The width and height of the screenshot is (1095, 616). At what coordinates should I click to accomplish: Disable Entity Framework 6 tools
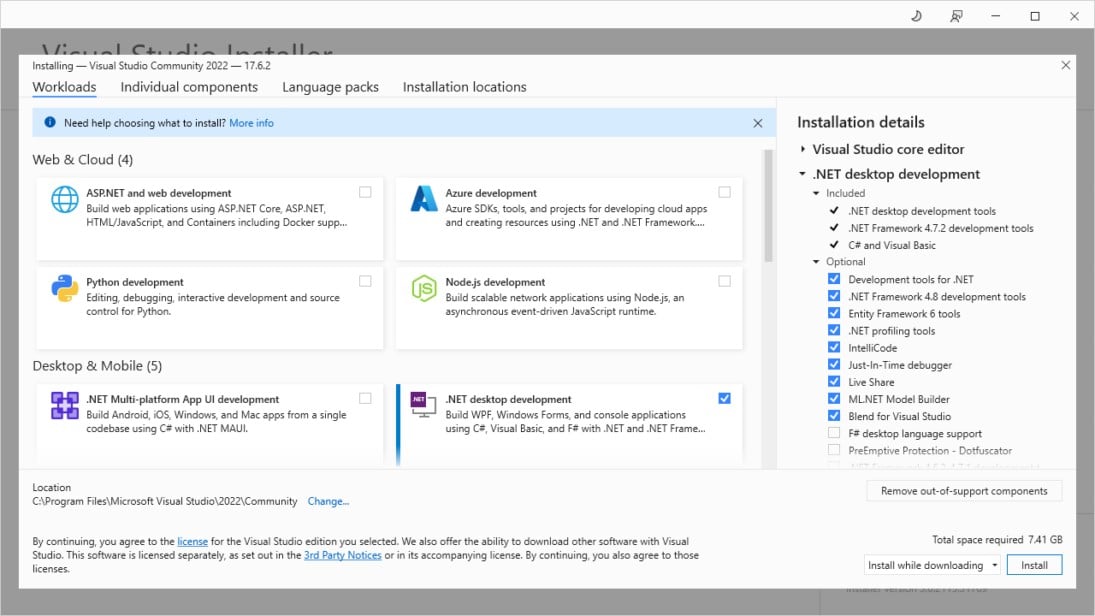(x=835, y=313)
